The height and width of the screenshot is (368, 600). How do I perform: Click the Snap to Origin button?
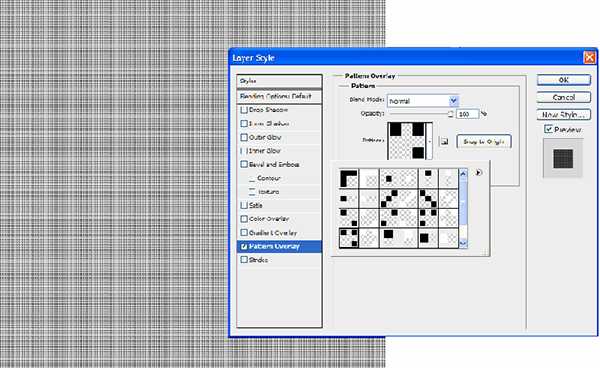pyautogui.click(x=484, y=142)
